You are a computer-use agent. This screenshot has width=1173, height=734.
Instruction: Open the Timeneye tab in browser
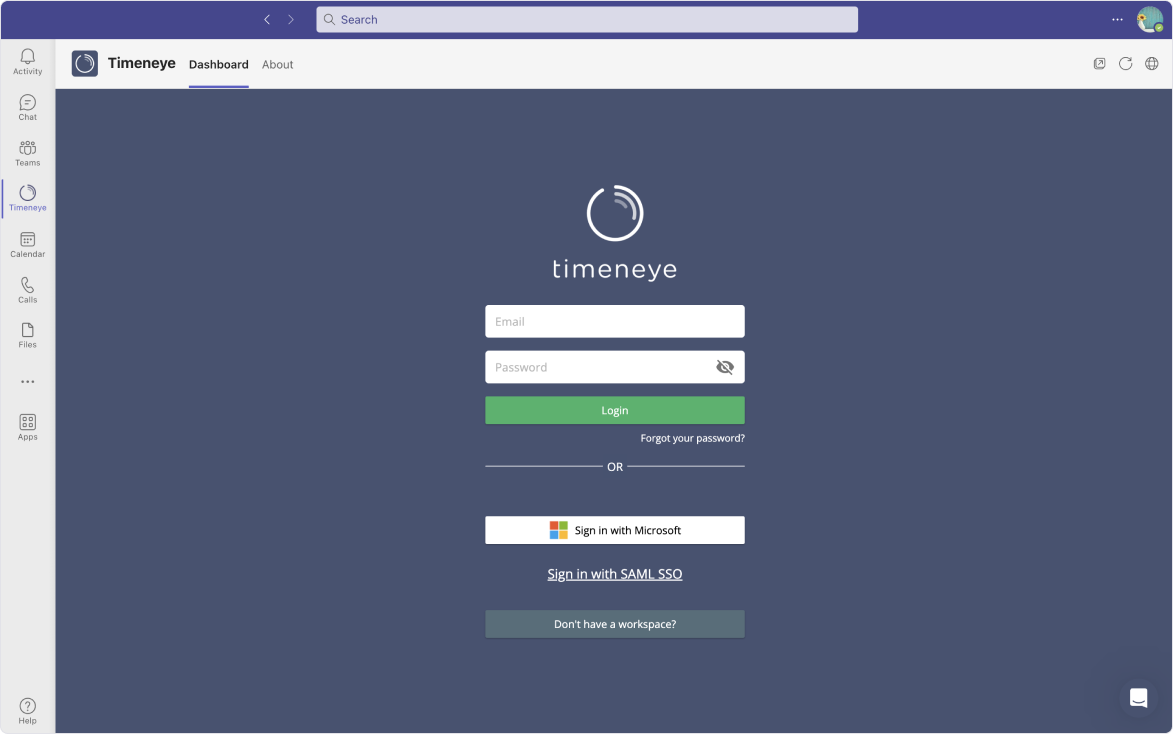point(1099,63)
